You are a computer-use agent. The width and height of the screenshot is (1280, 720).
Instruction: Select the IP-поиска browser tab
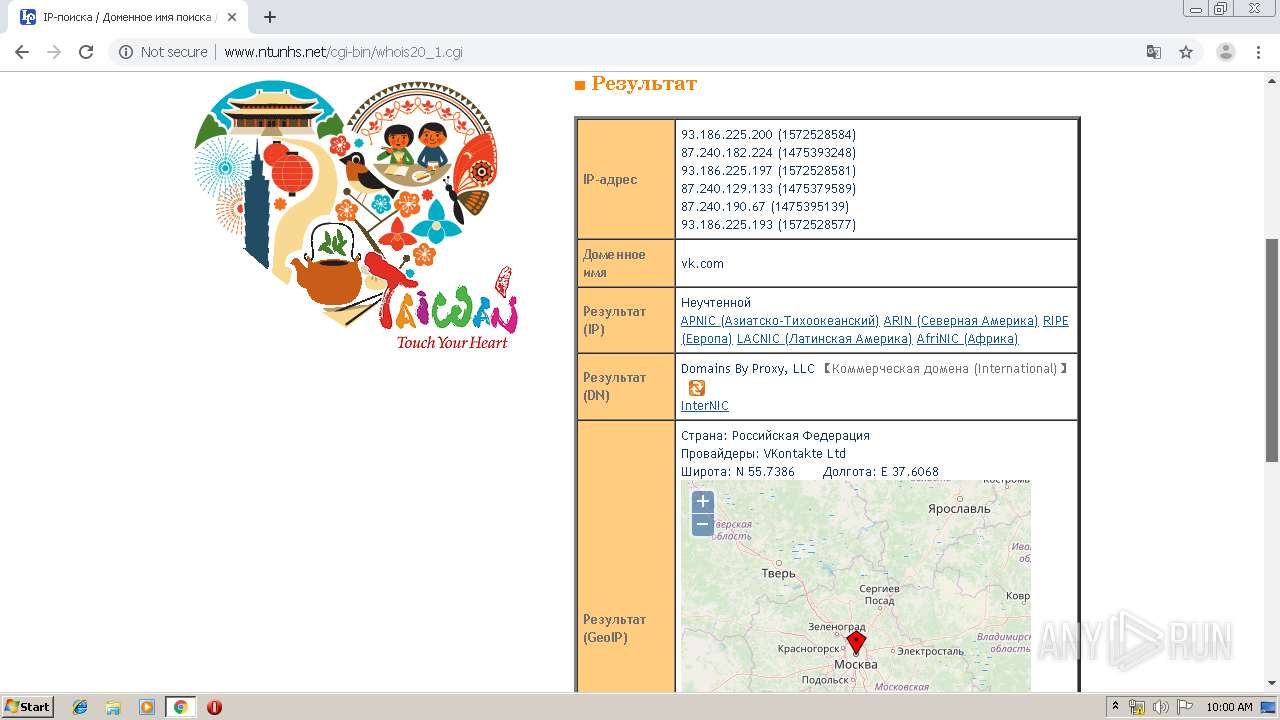click(130, 17)
